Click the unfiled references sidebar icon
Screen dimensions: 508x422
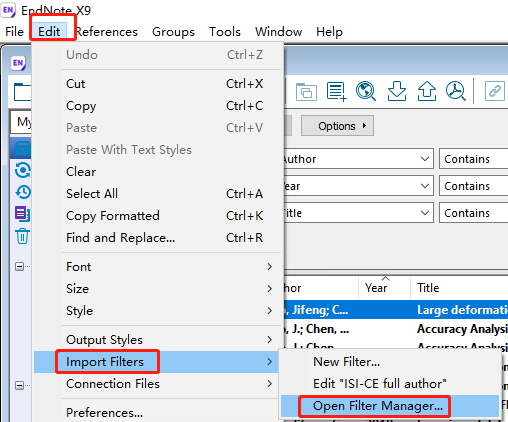[x=22, y=214]
